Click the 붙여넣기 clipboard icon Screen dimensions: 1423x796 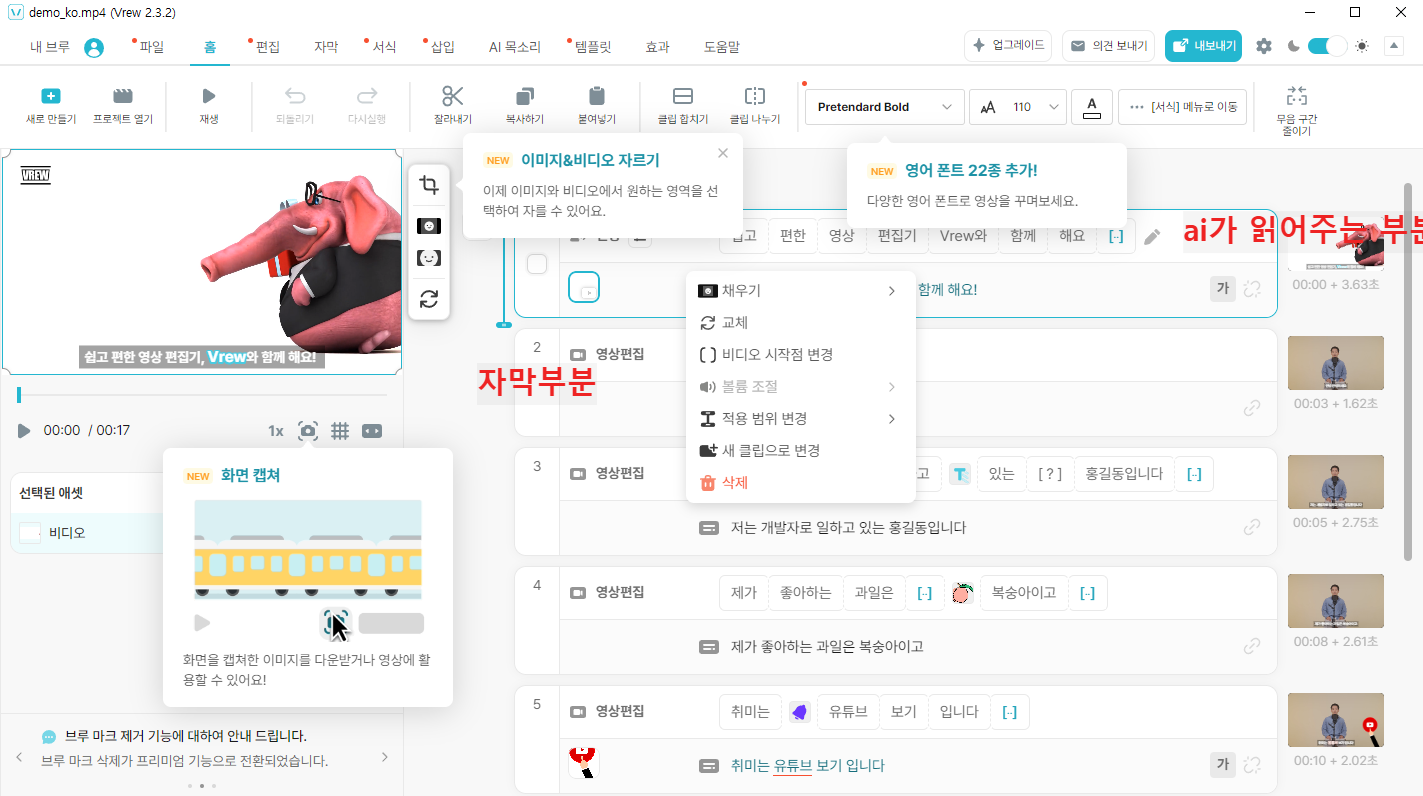597,96
